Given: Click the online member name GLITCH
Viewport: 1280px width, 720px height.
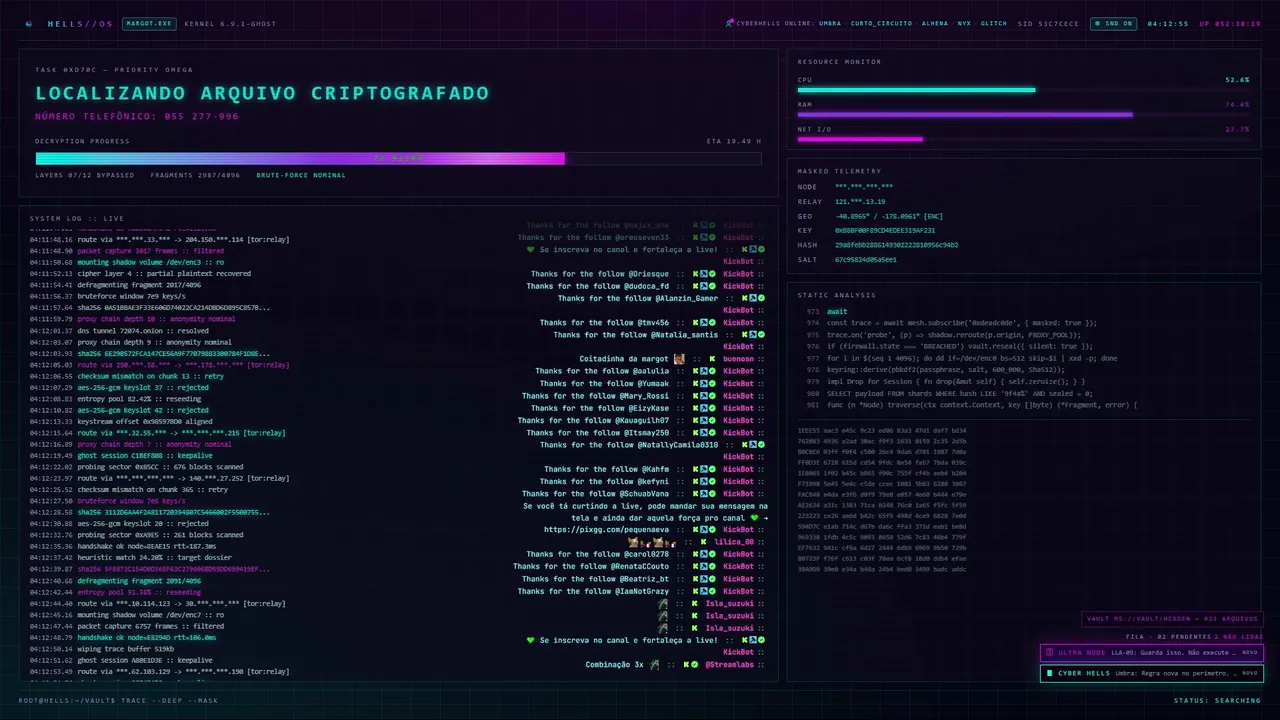Looking at the screenshot, I should 994,23.
